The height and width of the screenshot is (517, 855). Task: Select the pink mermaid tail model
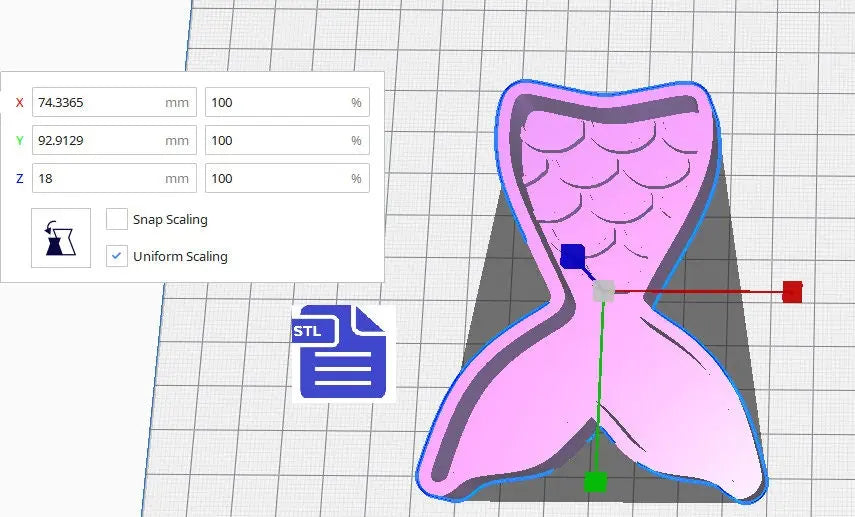680,400
